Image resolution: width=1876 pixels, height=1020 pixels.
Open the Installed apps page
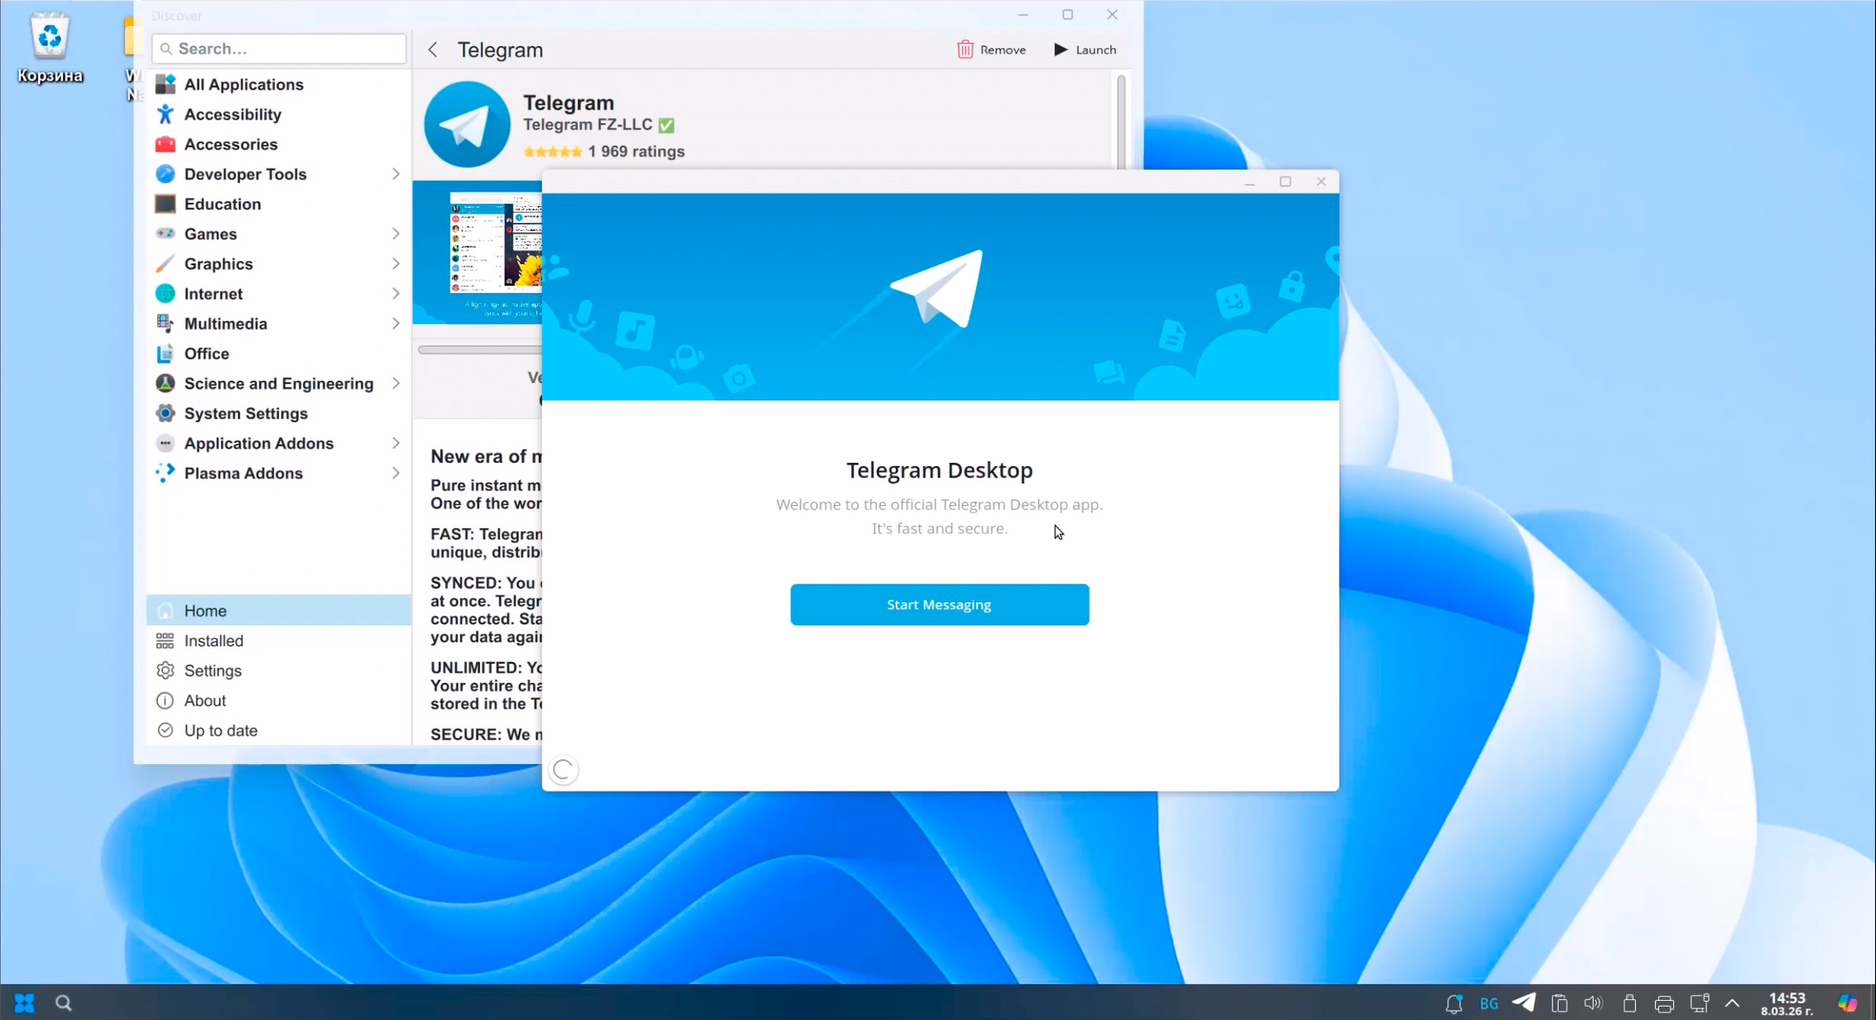click(x=279, y=641)
